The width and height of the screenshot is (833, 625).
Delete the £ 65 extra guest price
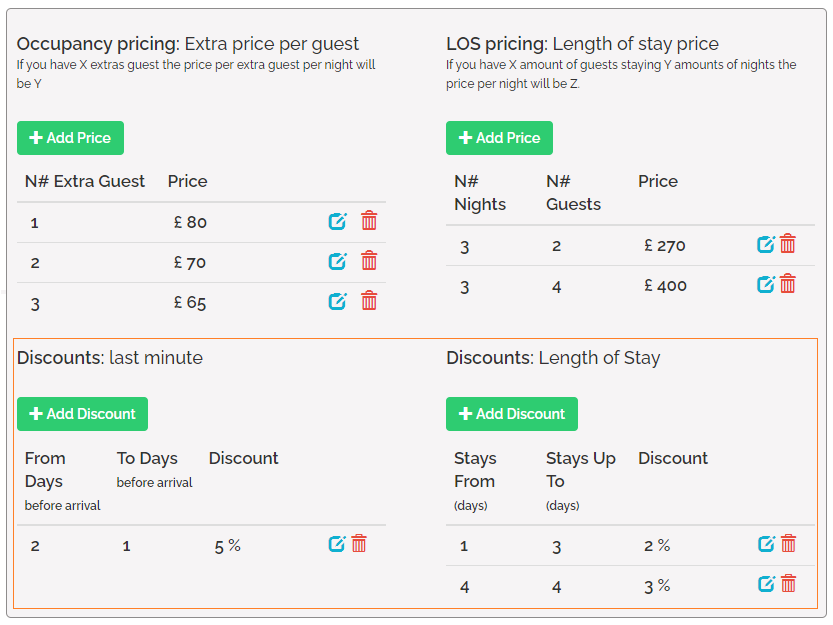pos(369,300)
